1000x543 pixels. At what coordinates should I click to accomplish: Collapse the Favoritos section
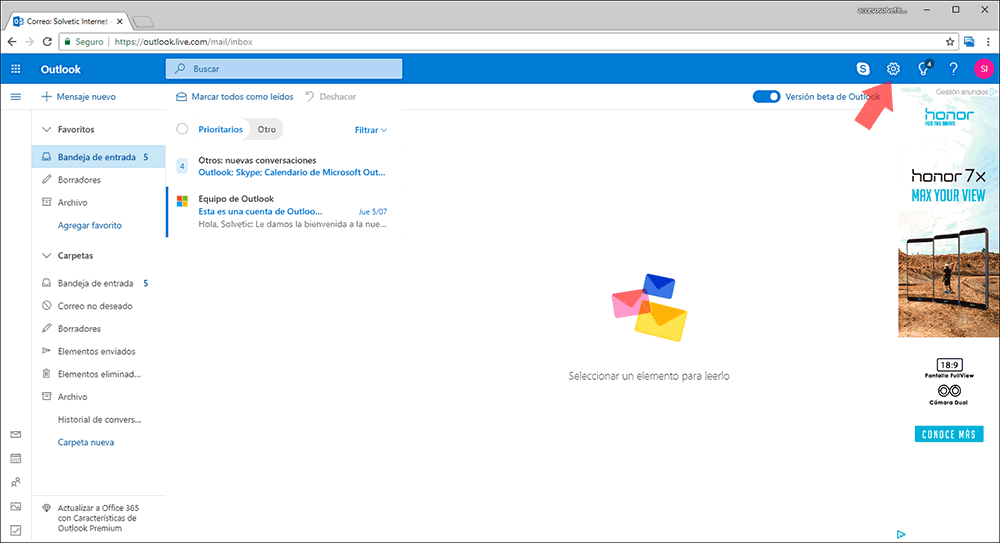[46, 130]
